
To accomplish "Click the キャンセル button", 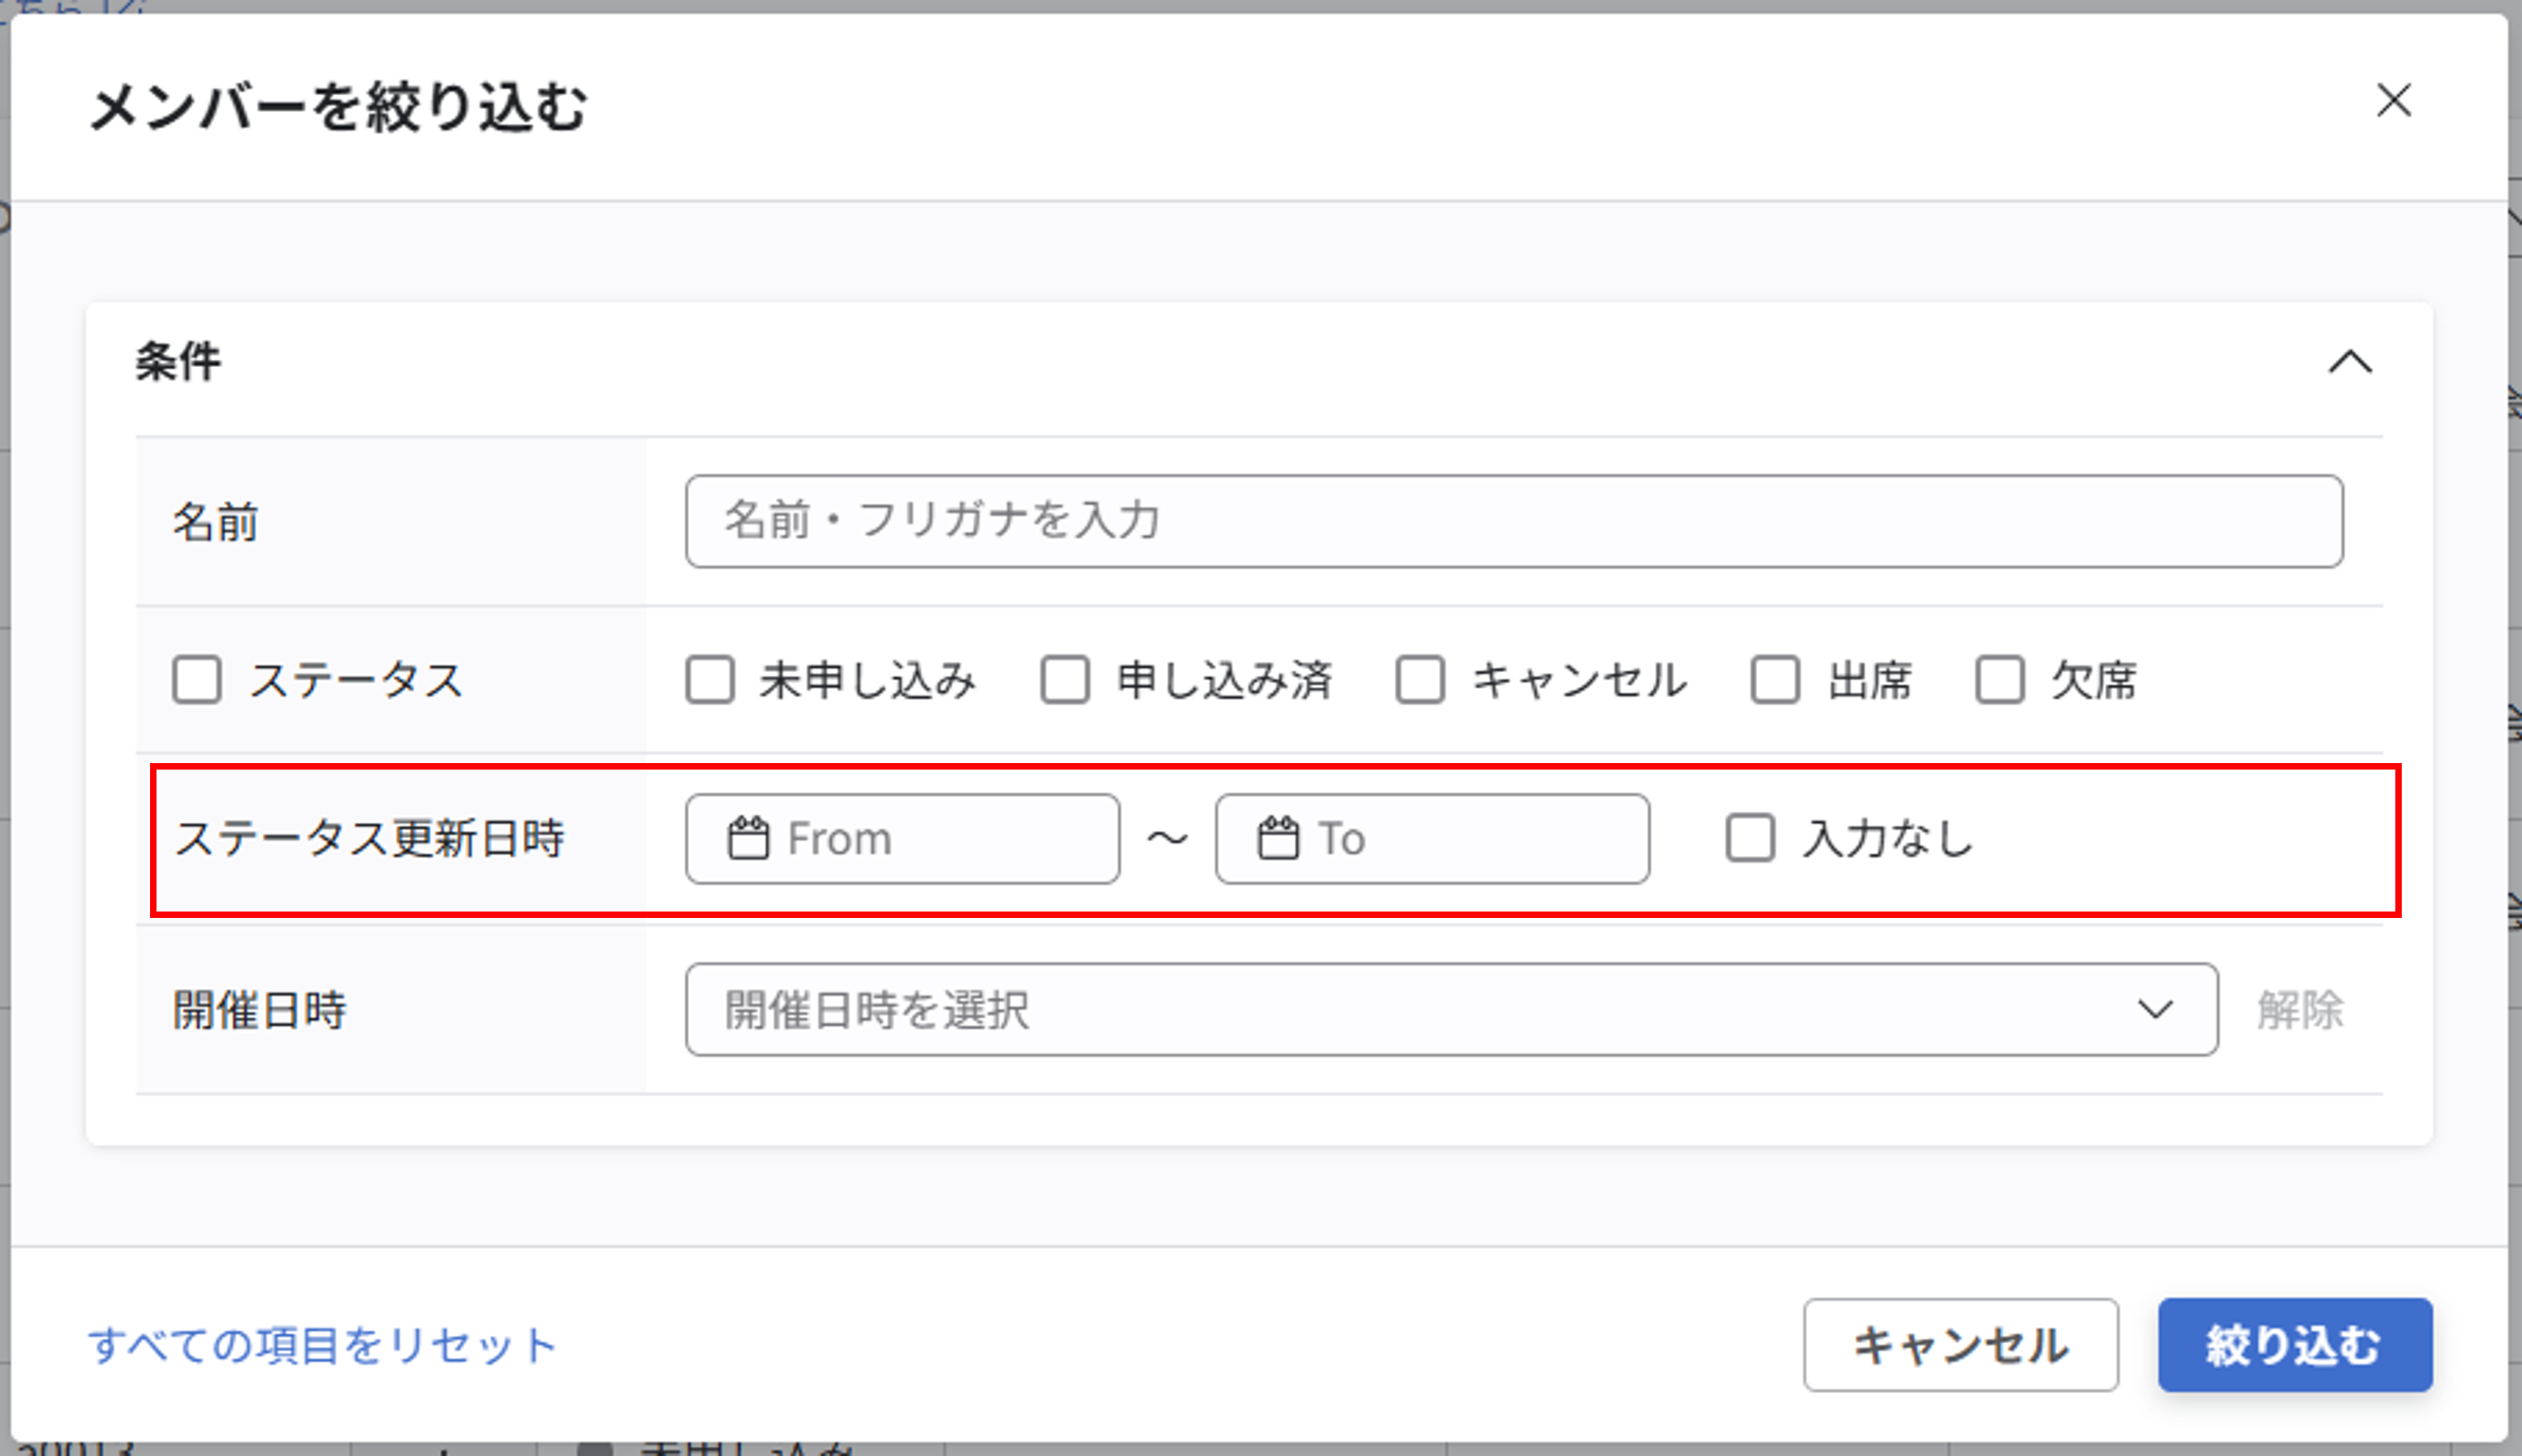I will coord(1961,1345).
